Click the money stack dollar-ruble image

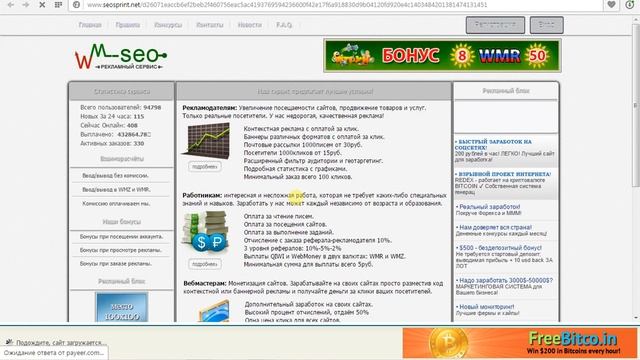(x=206, y=232)
